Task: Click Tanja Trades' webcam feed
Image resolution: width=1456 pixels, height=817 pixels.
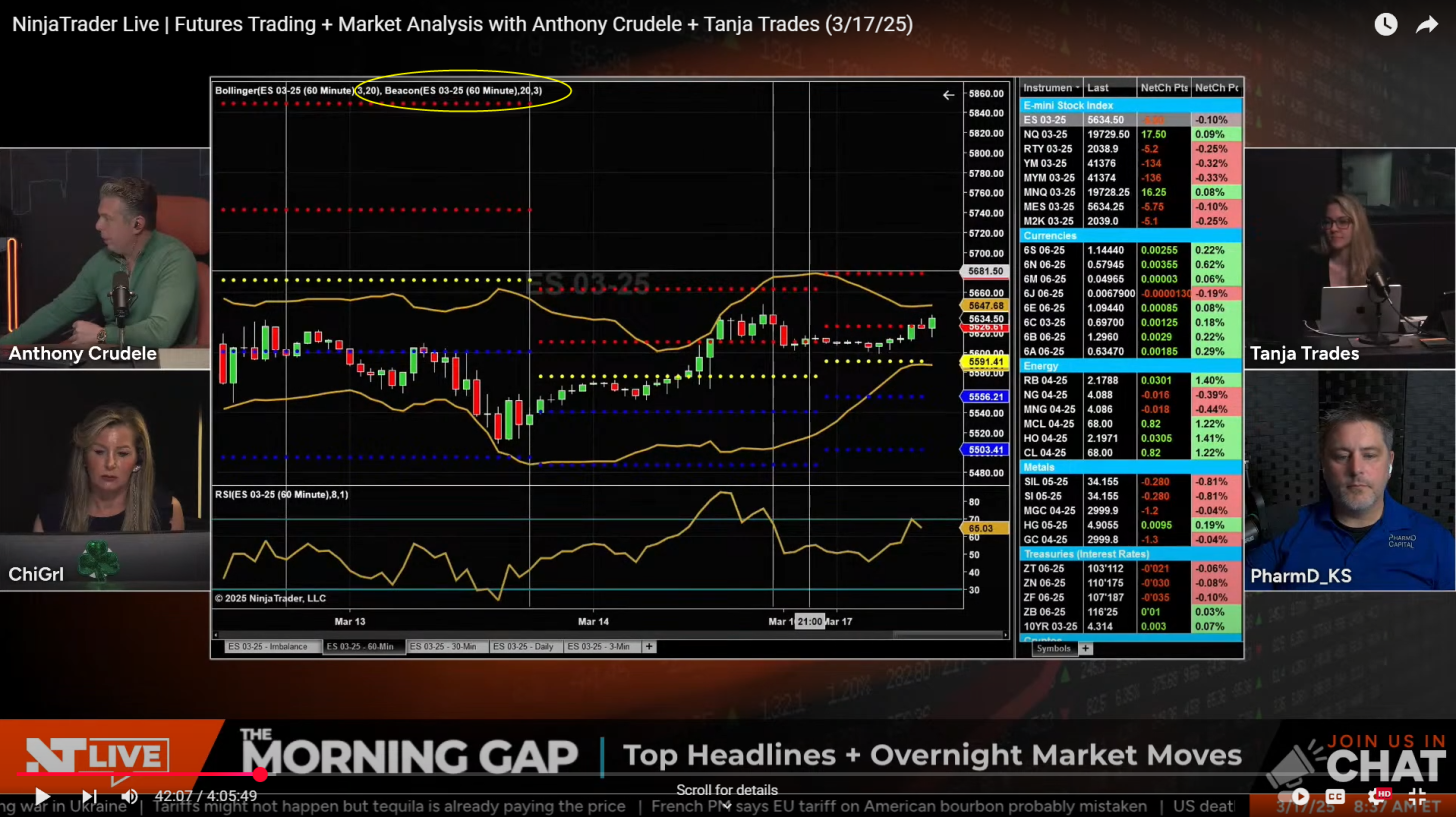Action: [x=1350, y=259]
